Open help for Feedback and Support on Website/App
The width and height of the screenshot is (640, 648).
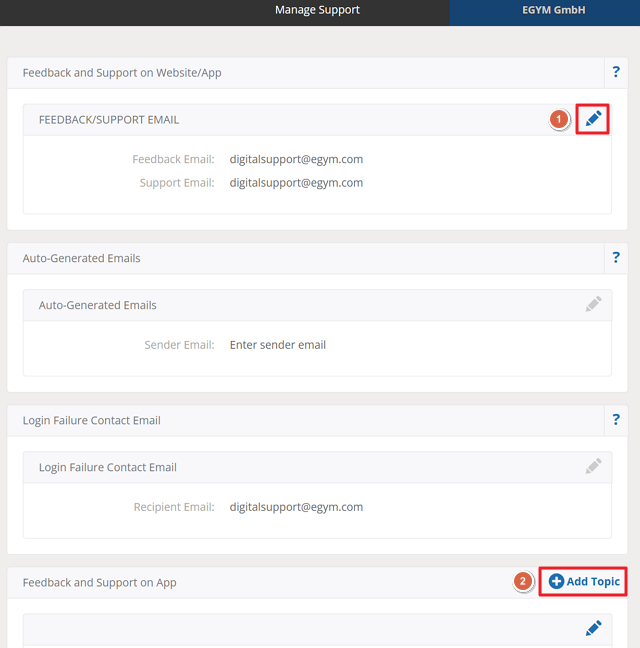tap(616, 72)
